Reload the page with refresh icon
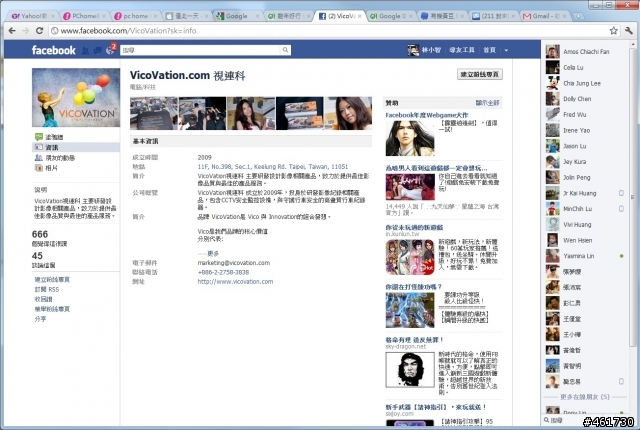This screenshot has height=430, width=640. 39,31
